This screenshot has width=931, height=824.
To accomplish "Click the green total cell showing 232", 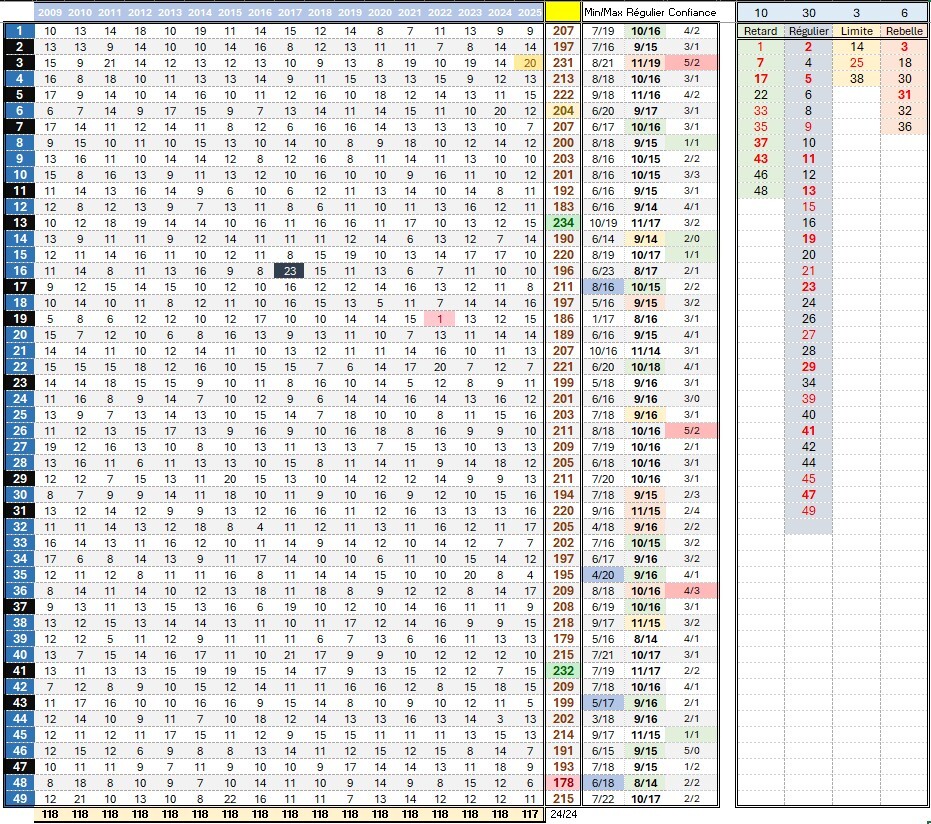I will [563, 670].
